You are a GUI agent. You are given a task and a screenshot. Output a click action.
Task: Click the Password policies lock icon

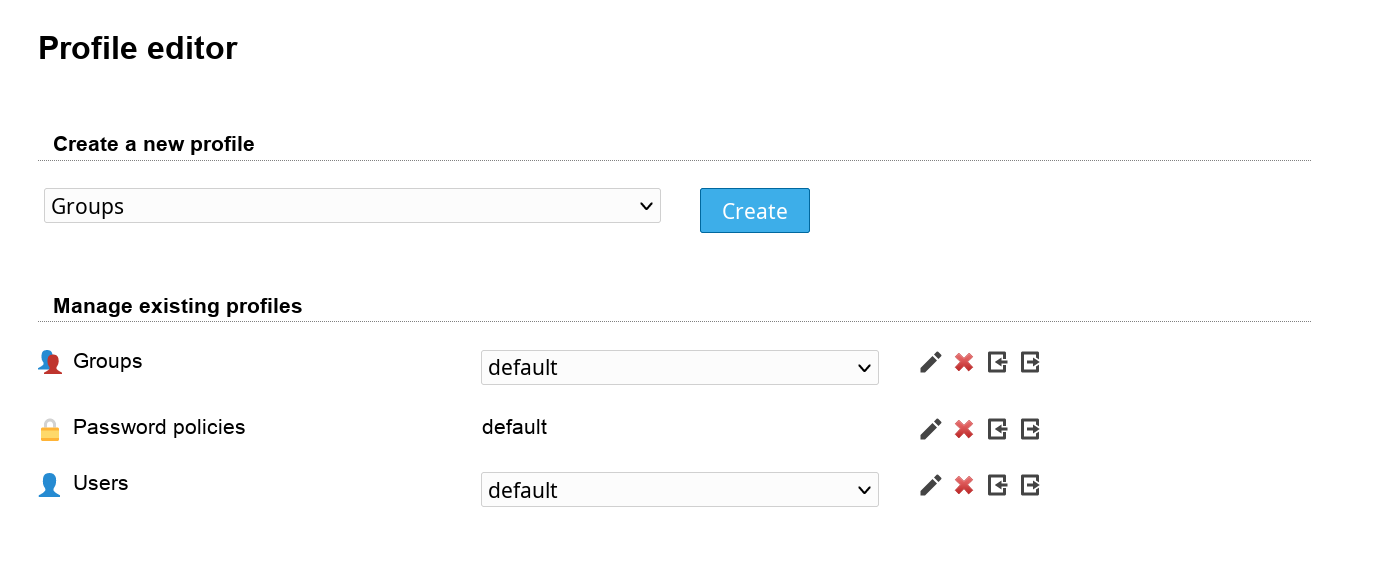click(x=50, y=430)
